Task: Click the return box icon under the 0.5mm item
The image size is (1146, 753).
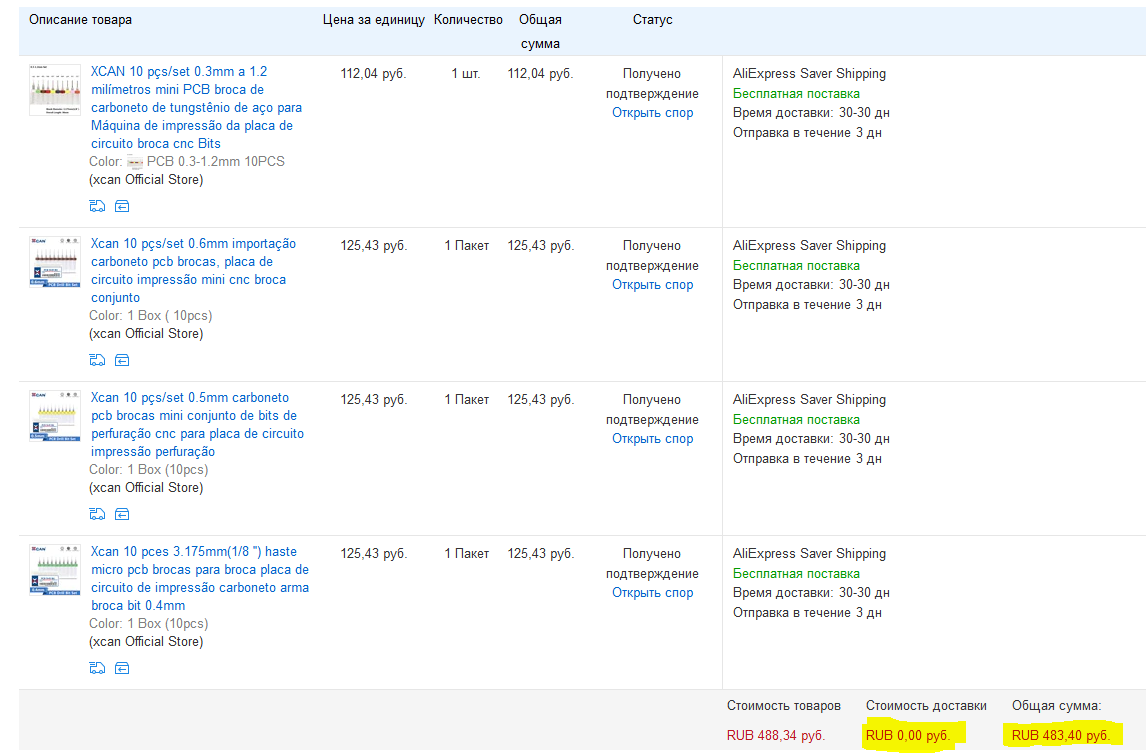Action: coord(122,514)
